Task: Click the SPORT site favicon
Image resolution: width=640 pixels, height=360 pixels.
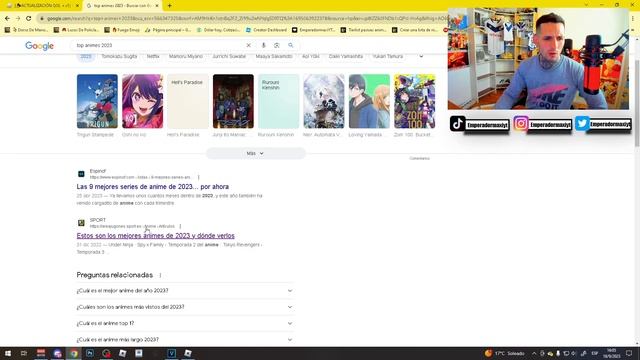Action: [81, 223]
